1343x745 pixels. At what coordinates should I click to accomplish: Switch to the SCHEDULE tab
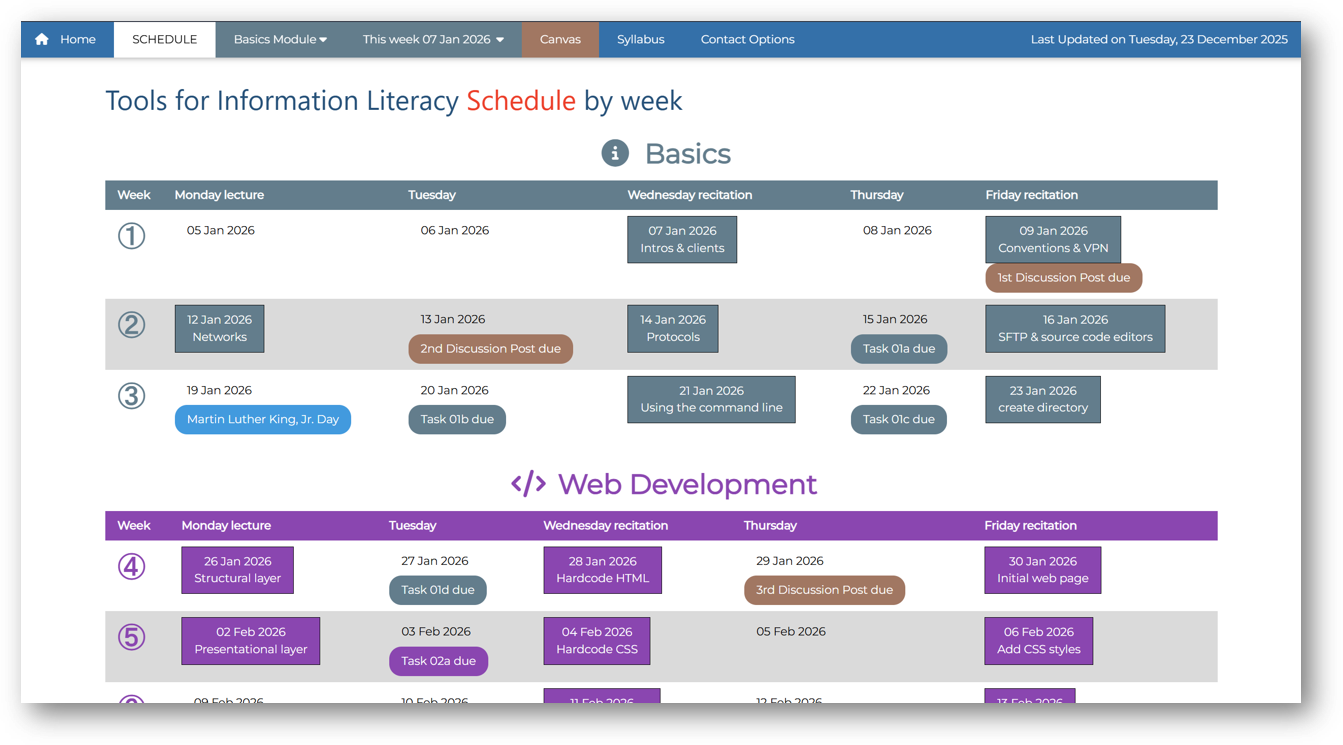click(164, 39)
